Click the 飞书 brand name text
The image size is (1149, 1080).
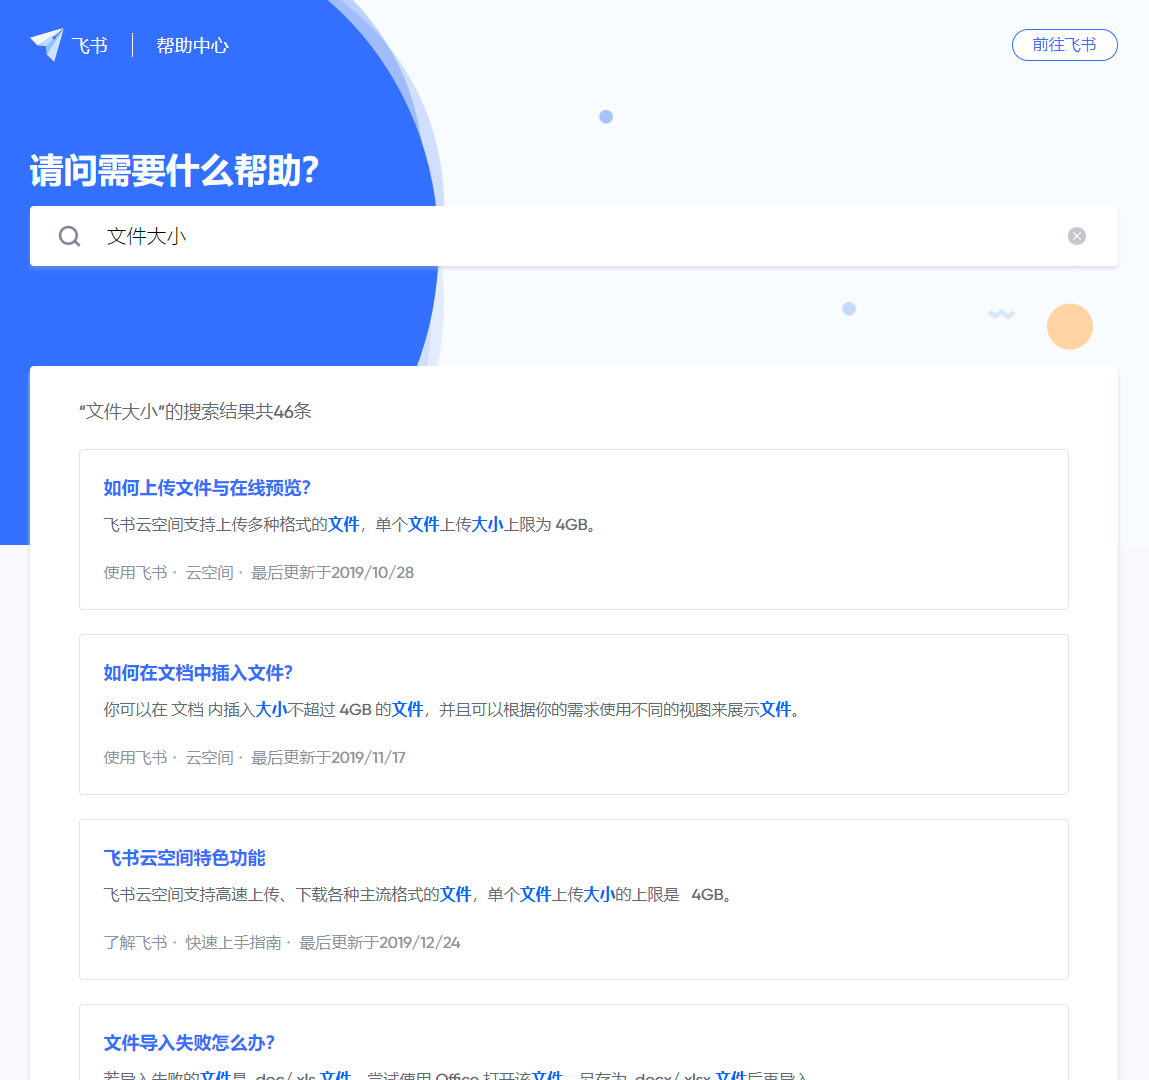tap(89, 45)
